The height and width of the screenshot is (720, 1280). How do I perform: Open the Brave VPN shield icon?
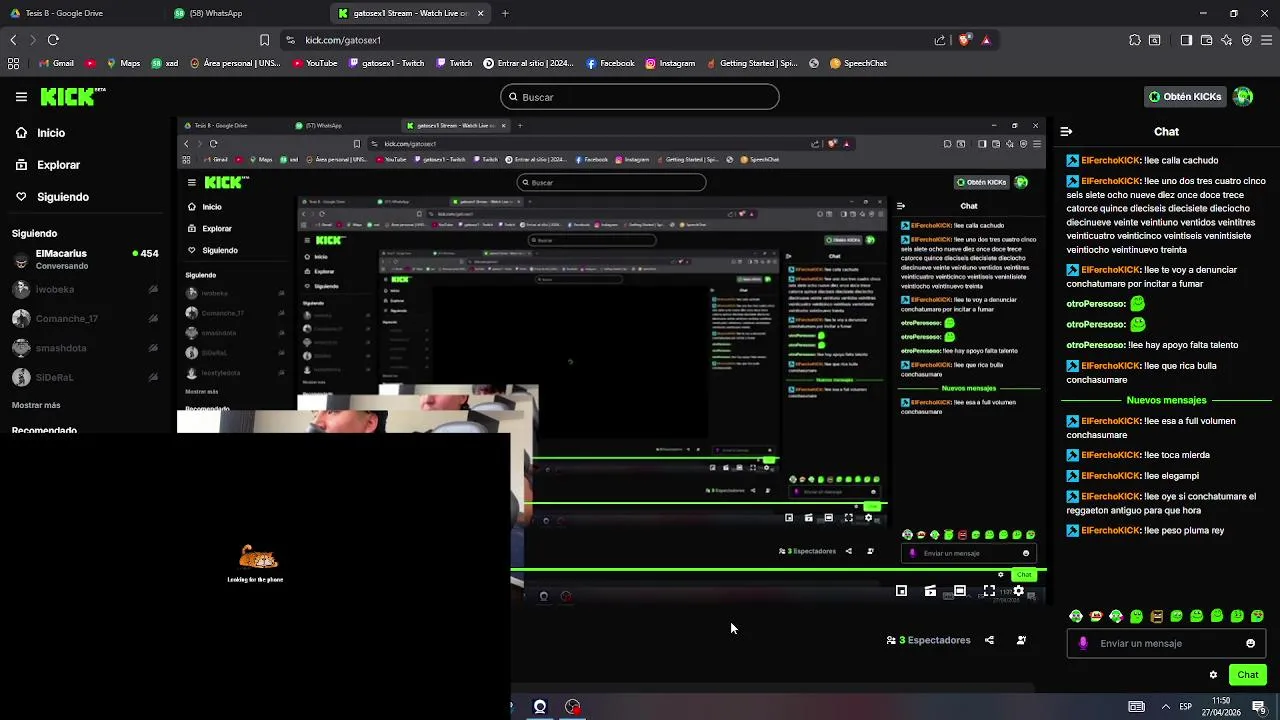coord(1247,40)
